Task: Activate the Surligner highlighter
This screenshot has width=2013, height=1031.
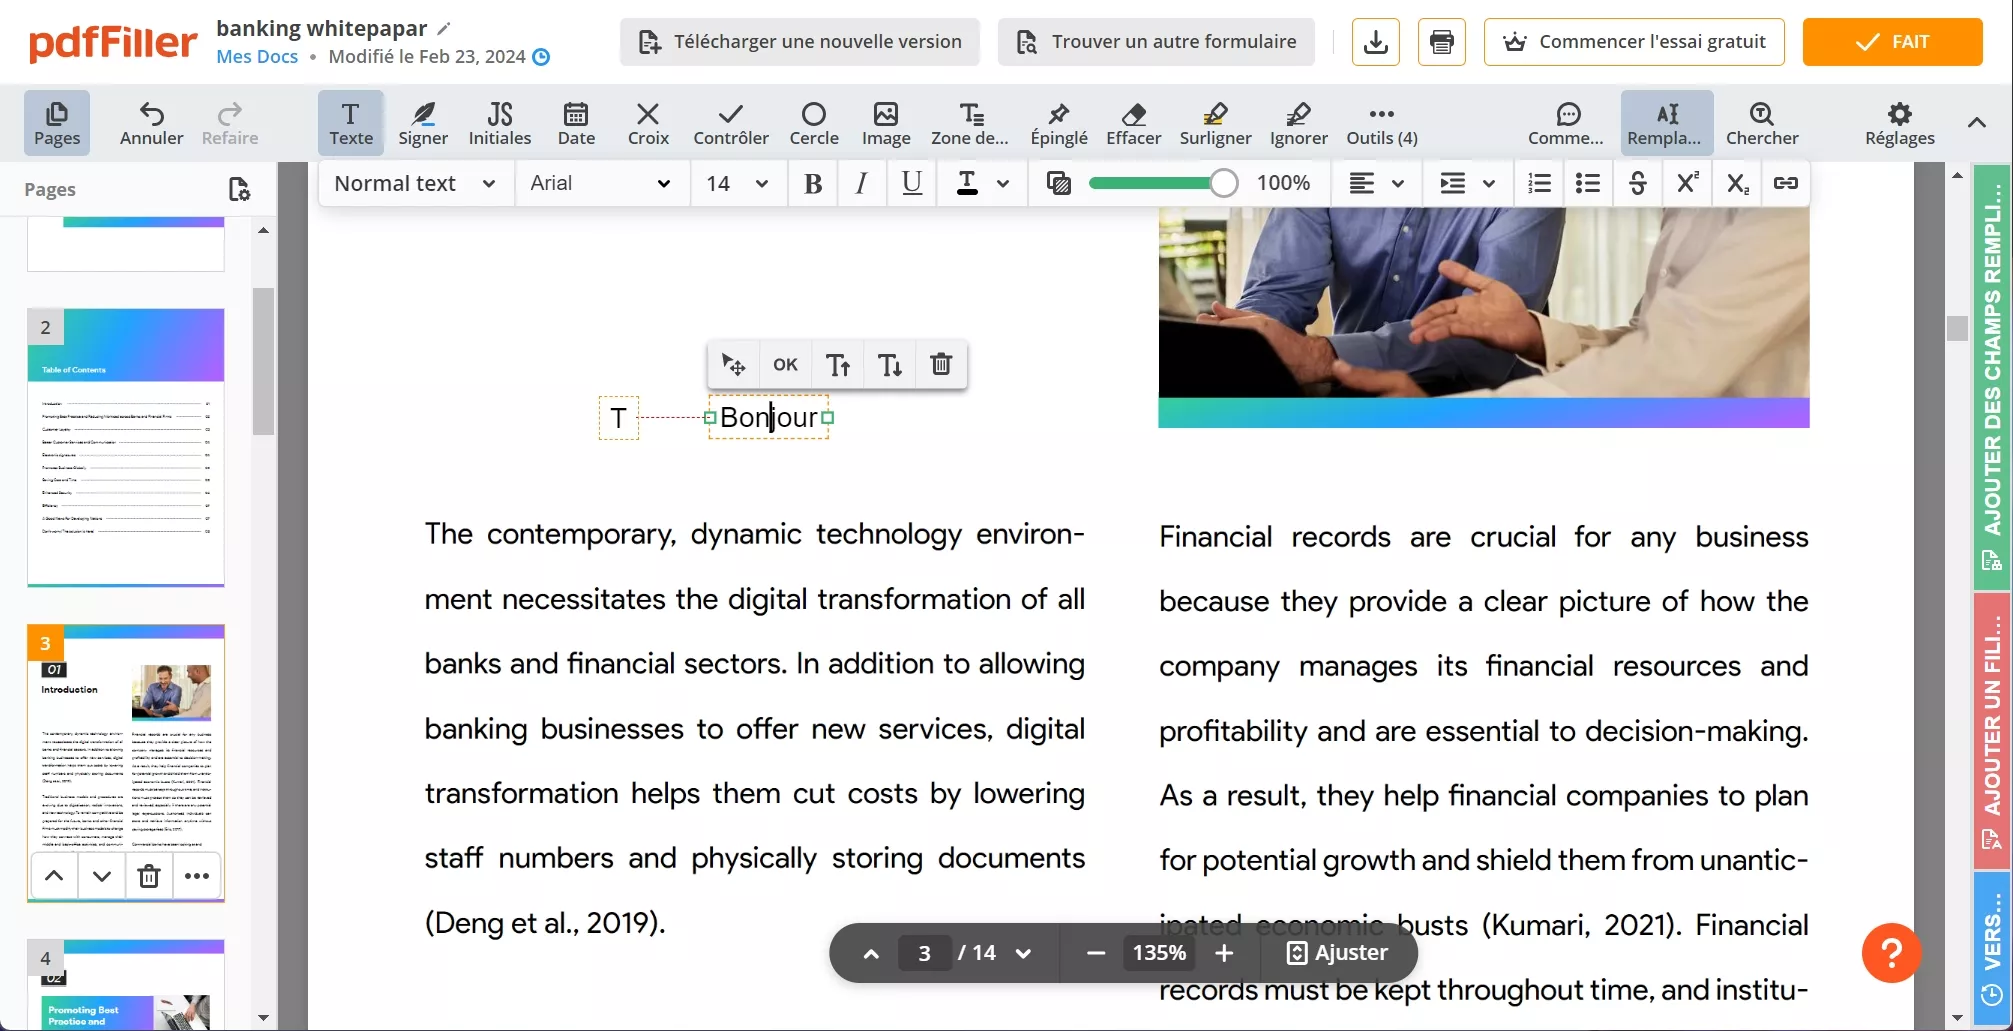Action: pyautogui.click(x=1214, y=122)
